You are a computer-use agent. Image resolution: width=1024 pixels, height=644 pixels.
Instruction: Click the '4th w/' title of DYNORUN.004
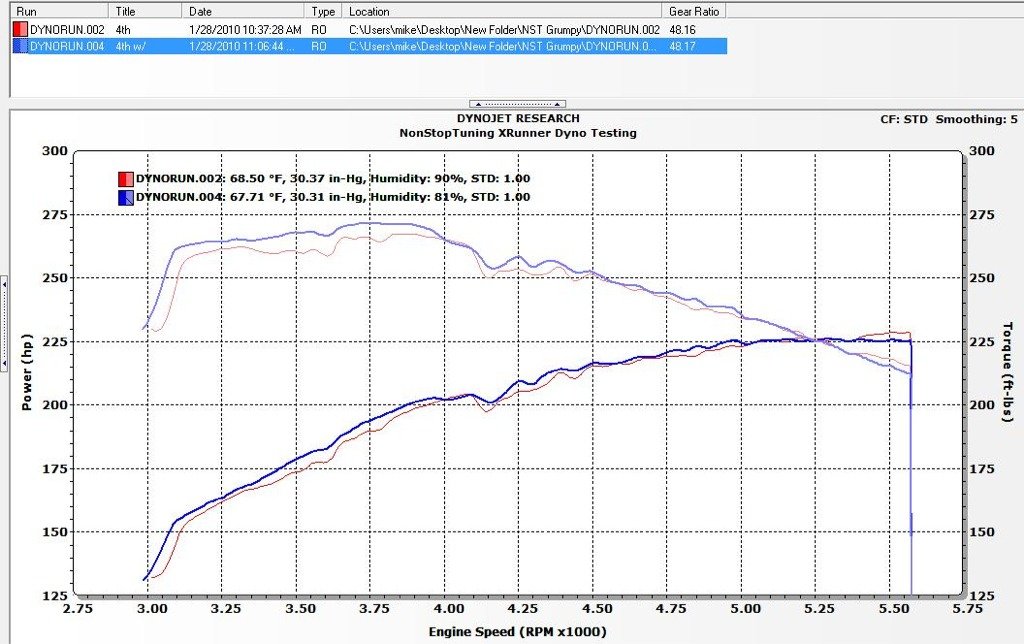(x=131, y=46)
